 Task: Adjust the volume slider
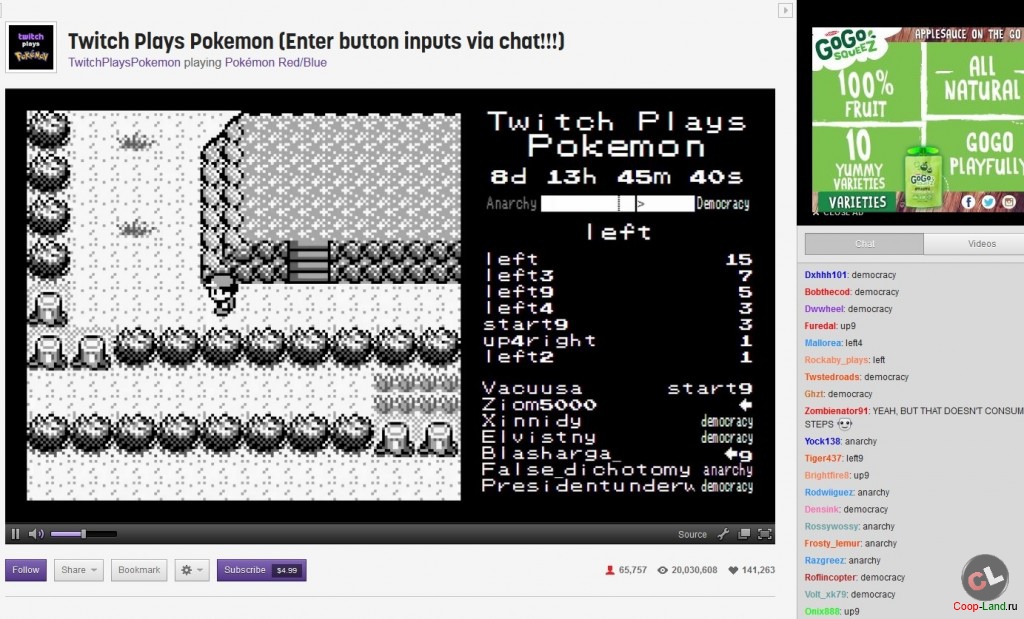coord(84,534)
